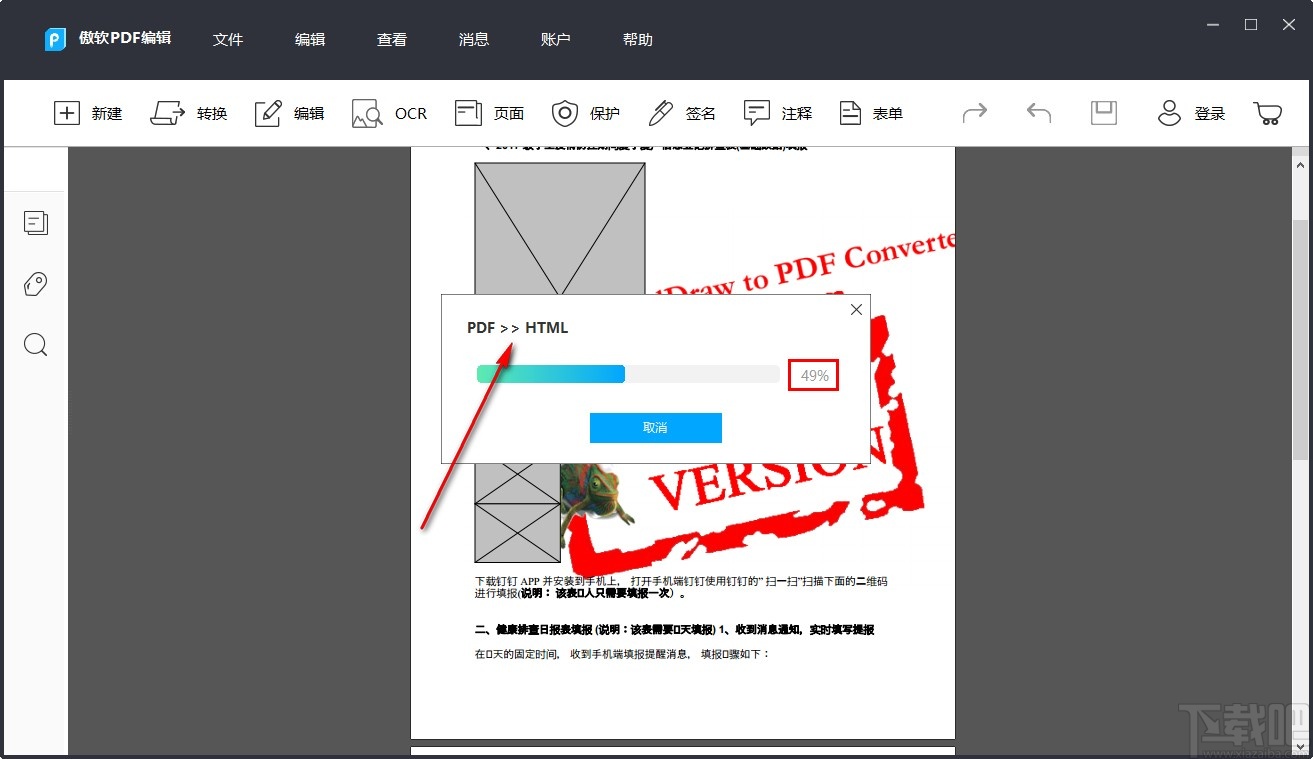Select the 新建 (New) tool

[88, 113]
